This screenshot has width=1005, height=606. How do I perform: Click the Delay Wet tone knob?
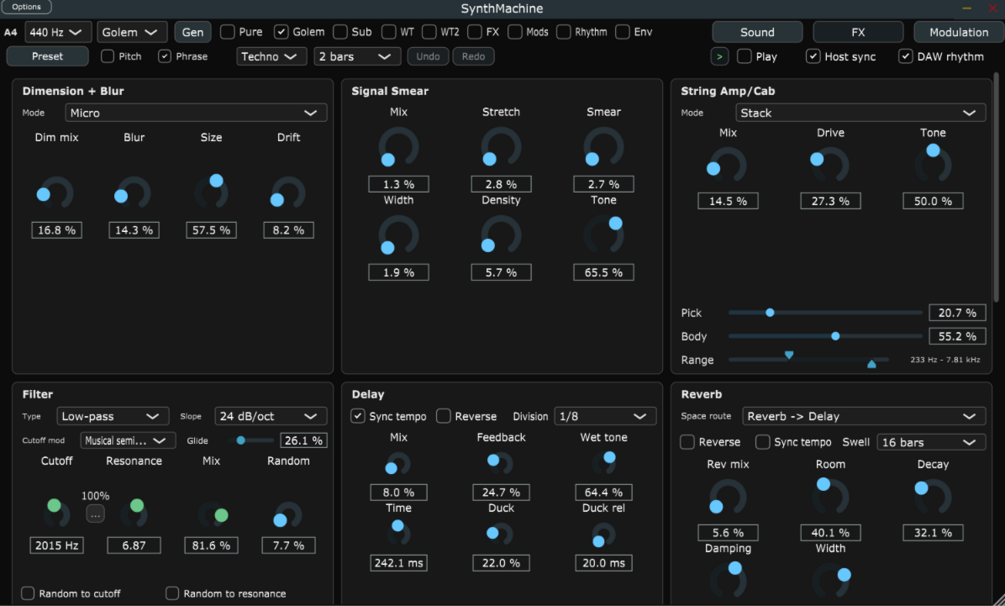(x=603, y=464)
